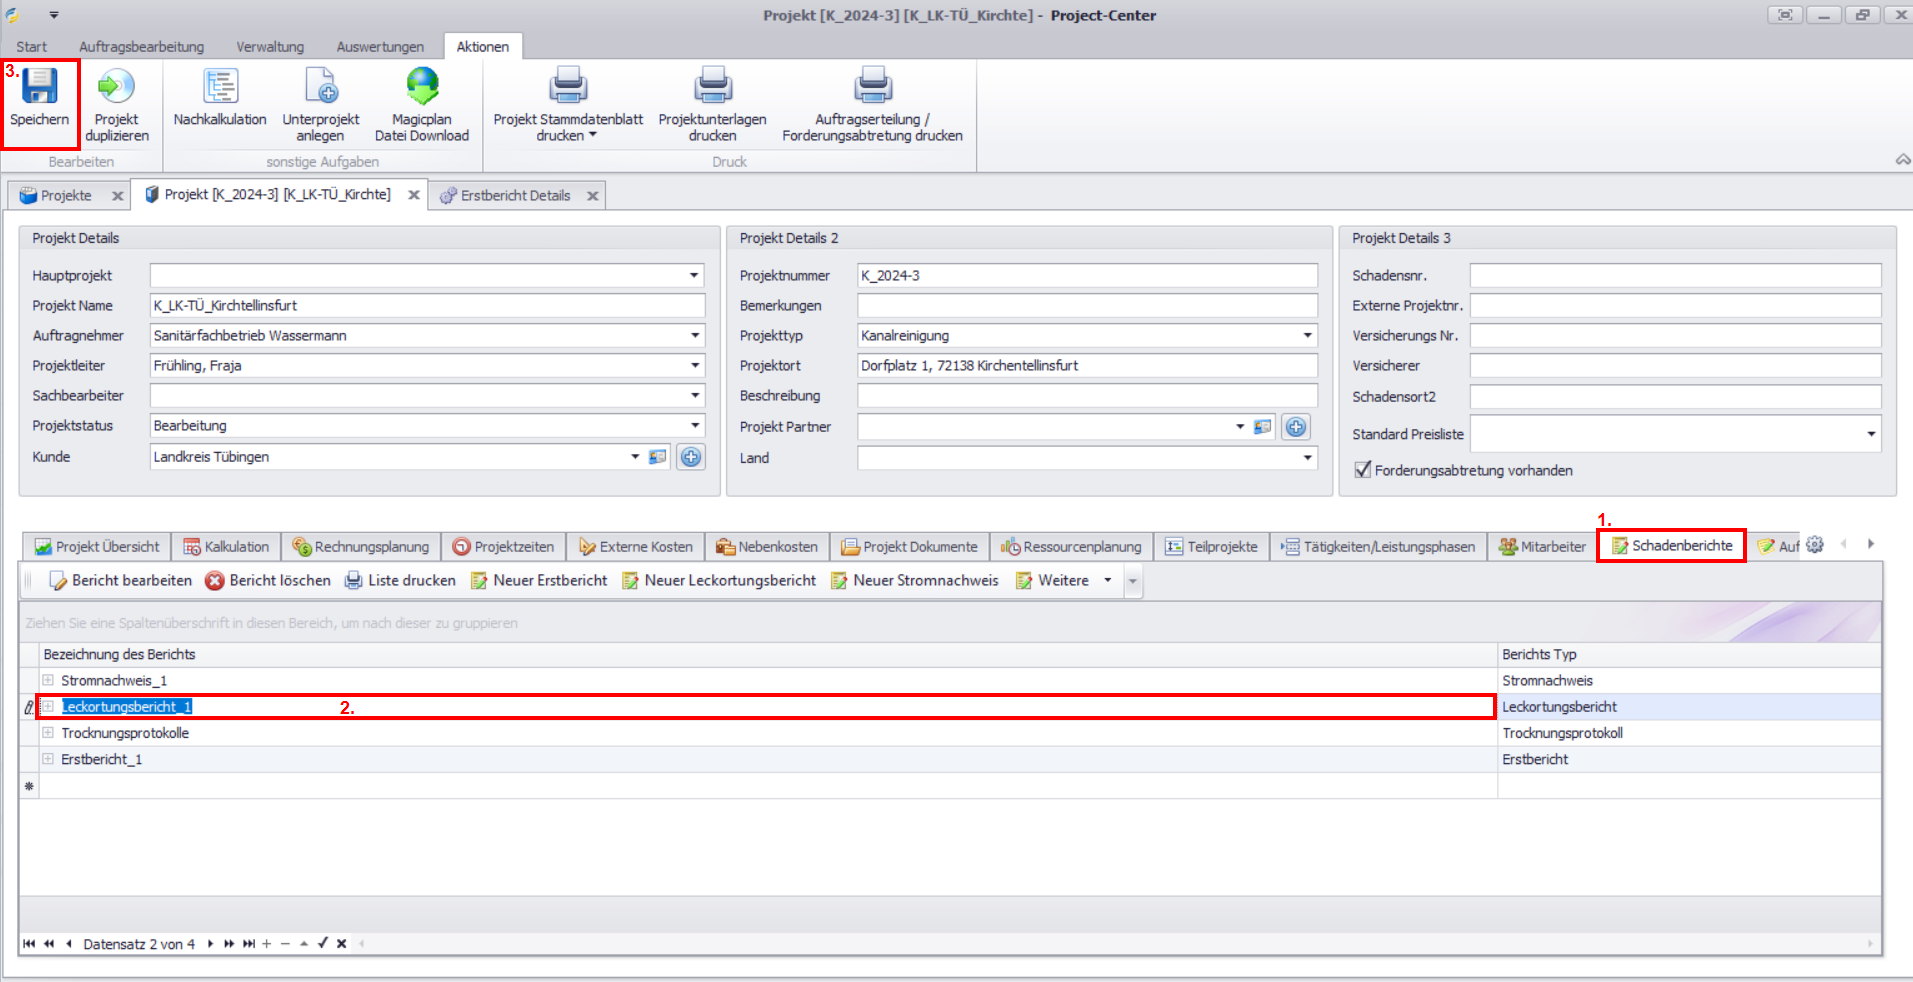Open the Projektstatus dropdown

[695, 426]
